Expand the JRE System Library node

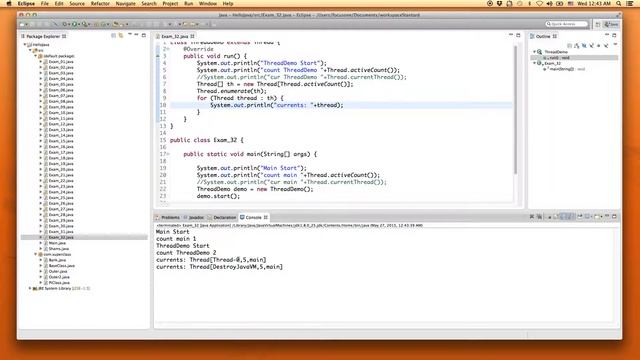point(30,288)
